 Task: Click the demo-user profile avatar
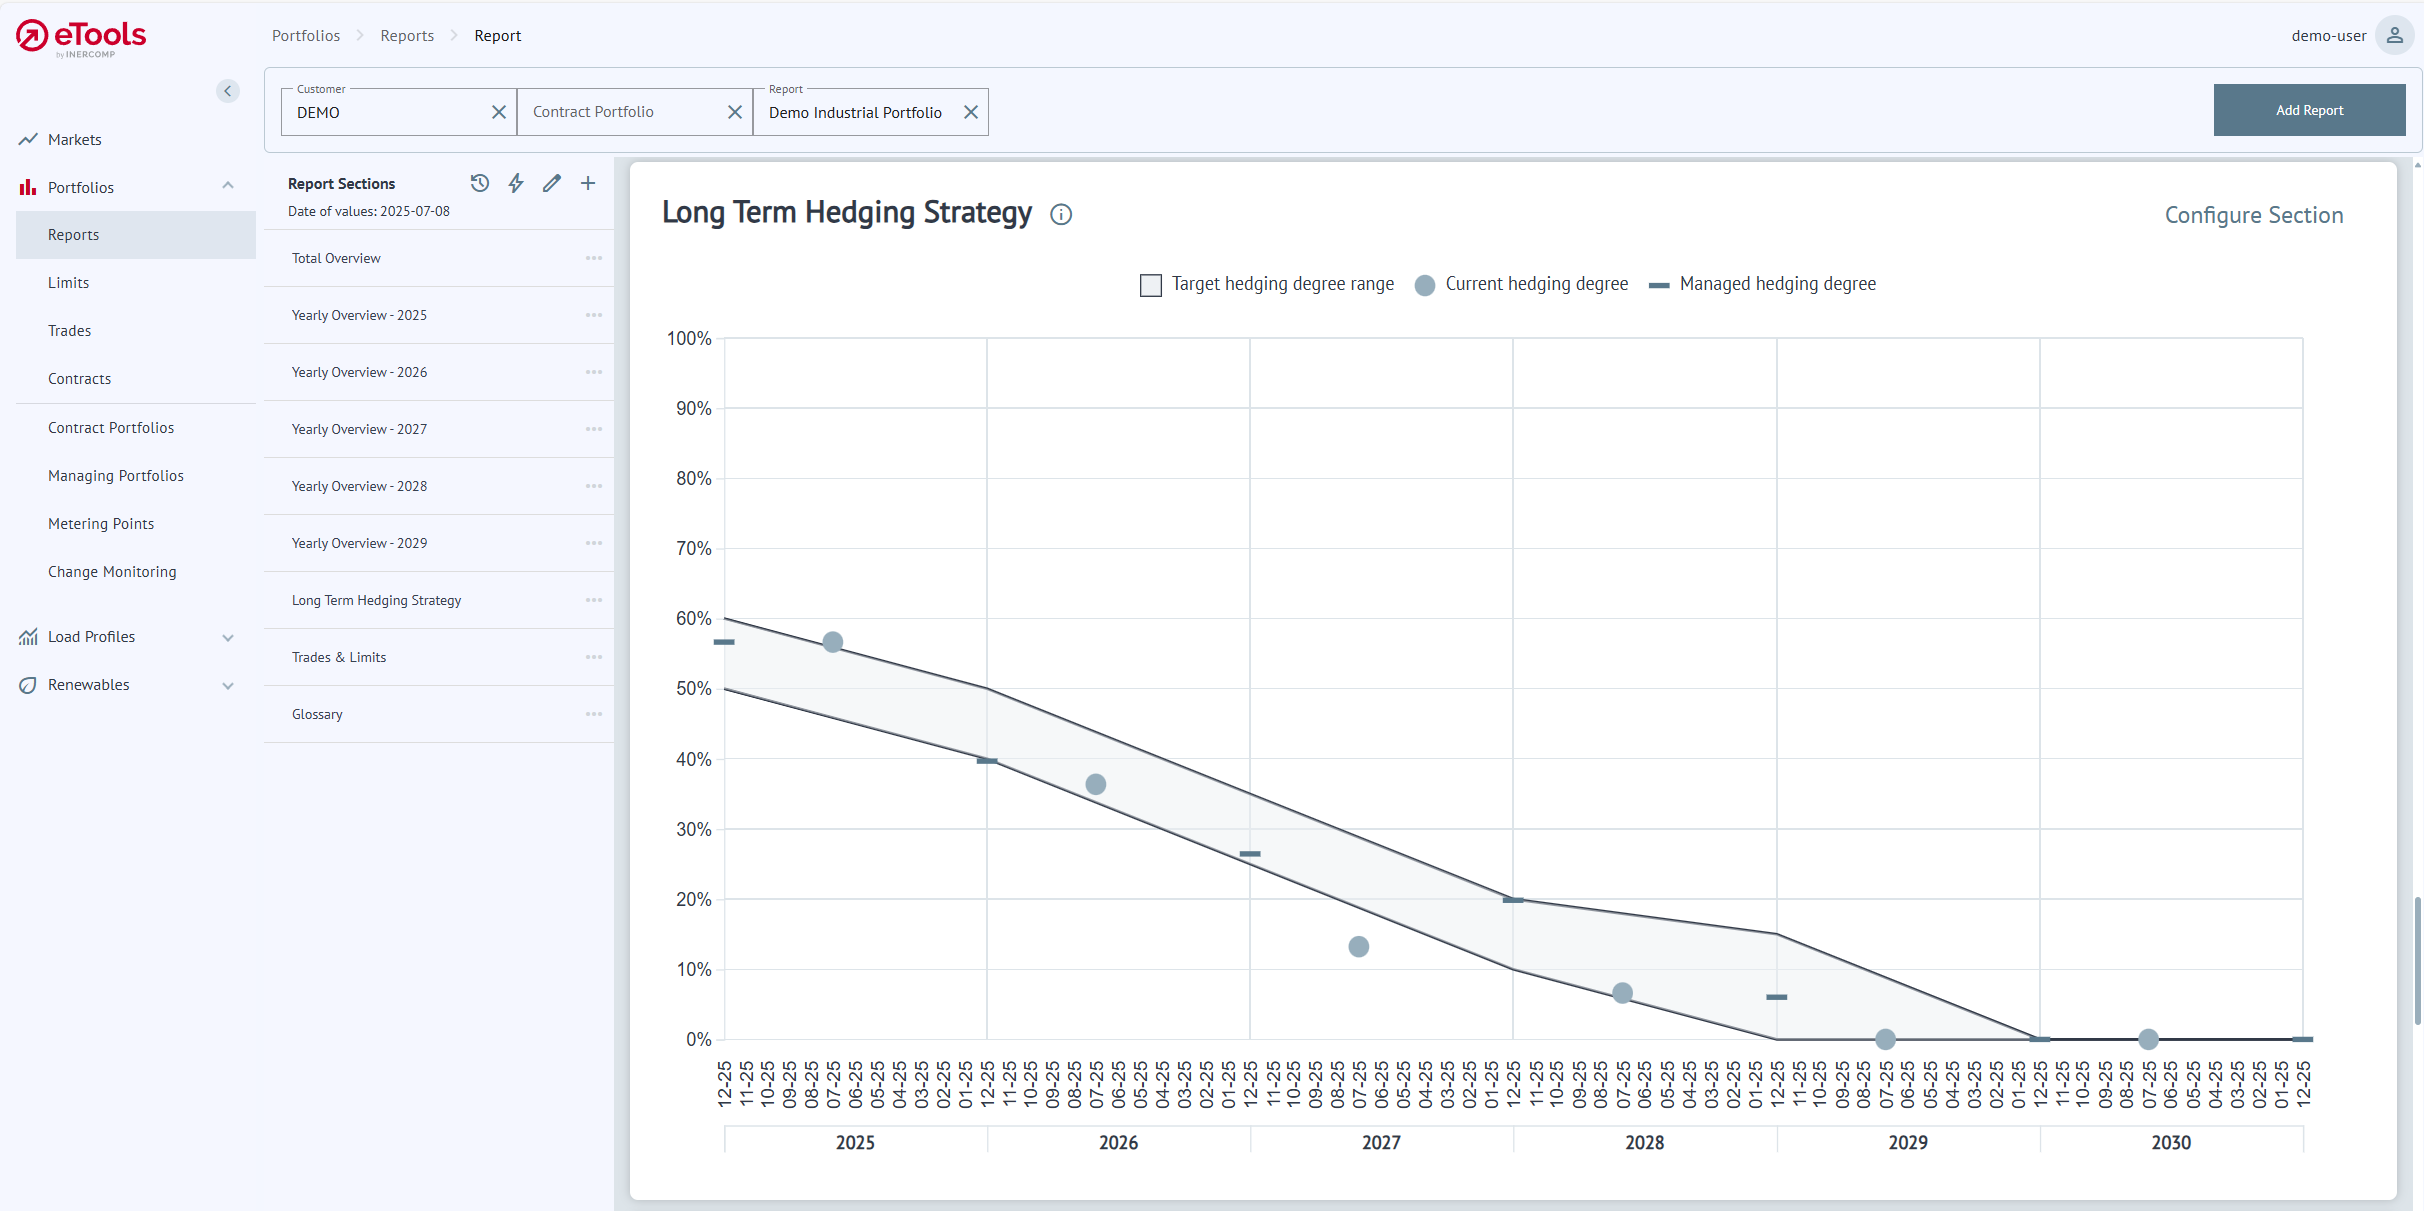2394,35
